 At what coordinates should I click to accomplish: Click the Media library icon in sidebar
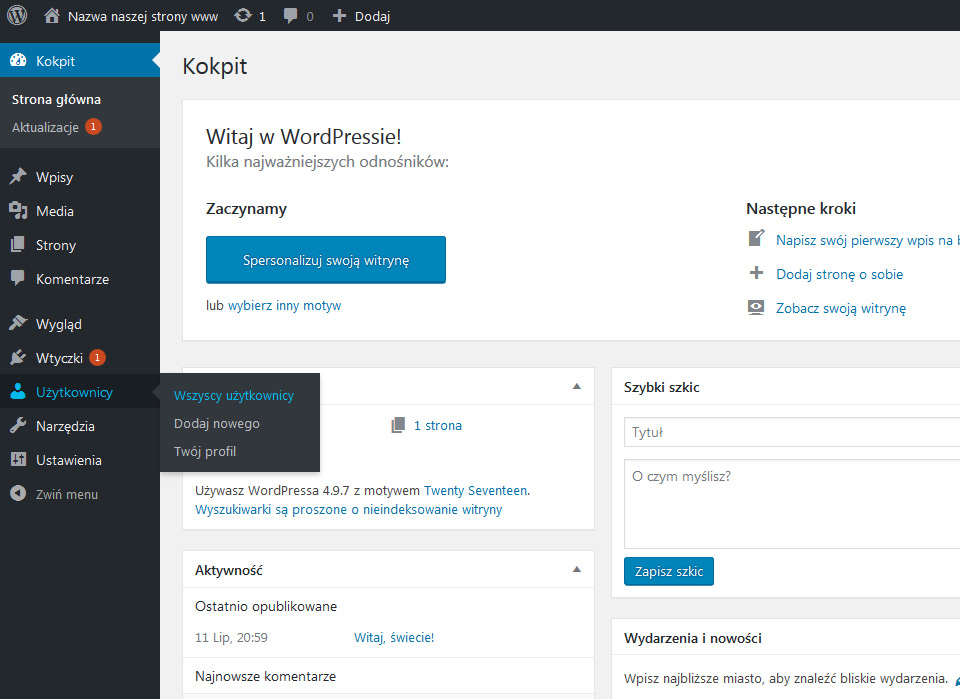pyautogui.click(x=18, y=211)
